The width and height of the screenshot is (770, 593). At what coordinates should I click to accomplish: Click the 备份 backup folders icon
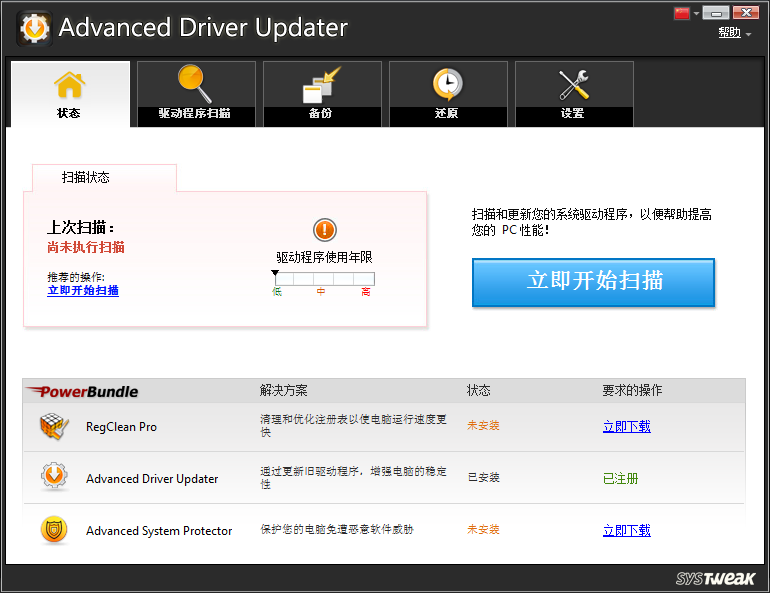tap(322, 84)
